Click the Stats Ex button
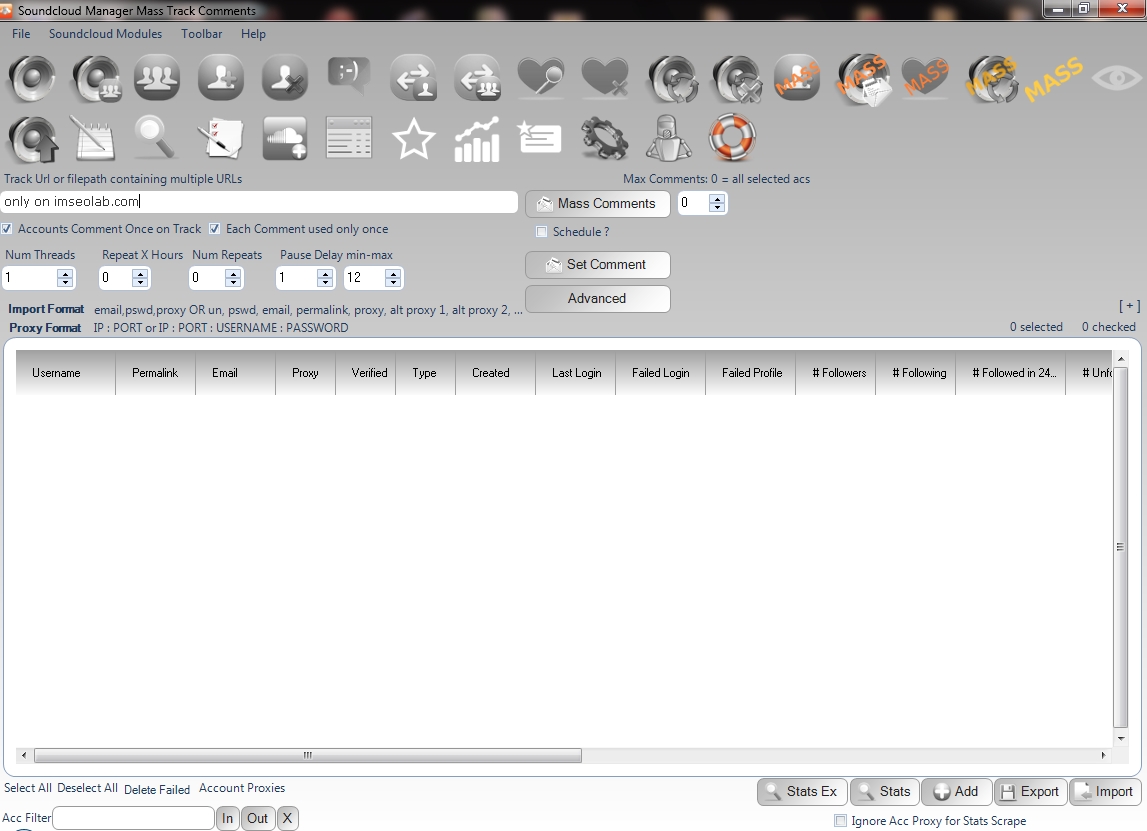 pyautogui.click(x=802, y=791)
